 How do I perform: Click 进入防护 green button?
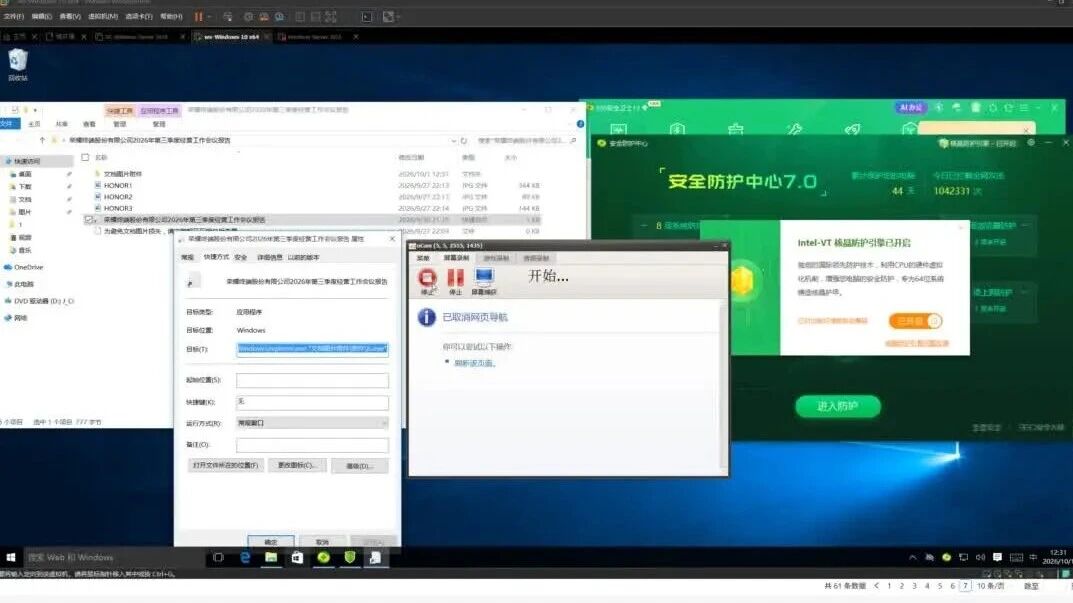coord(838,406)
